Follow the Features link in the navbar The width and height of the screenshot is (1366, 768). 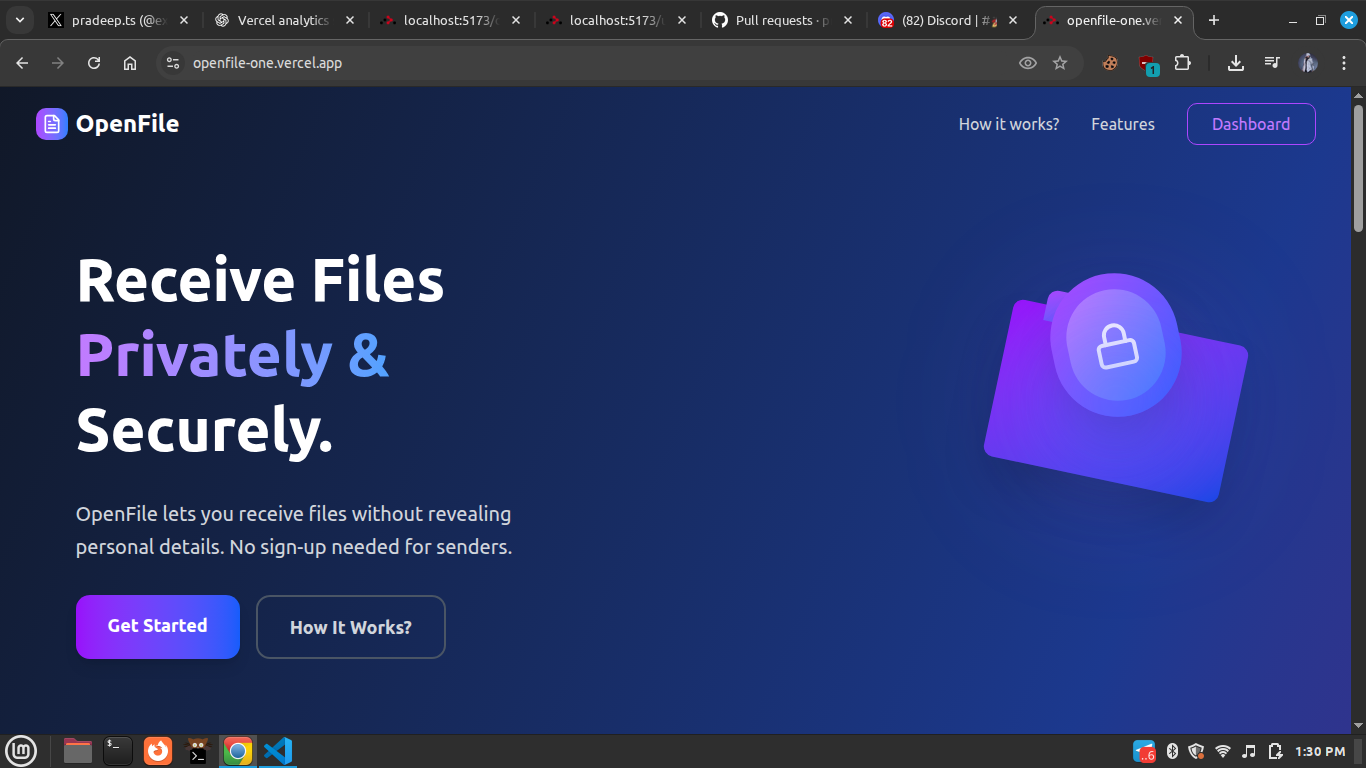click(x=1122, y=124)
